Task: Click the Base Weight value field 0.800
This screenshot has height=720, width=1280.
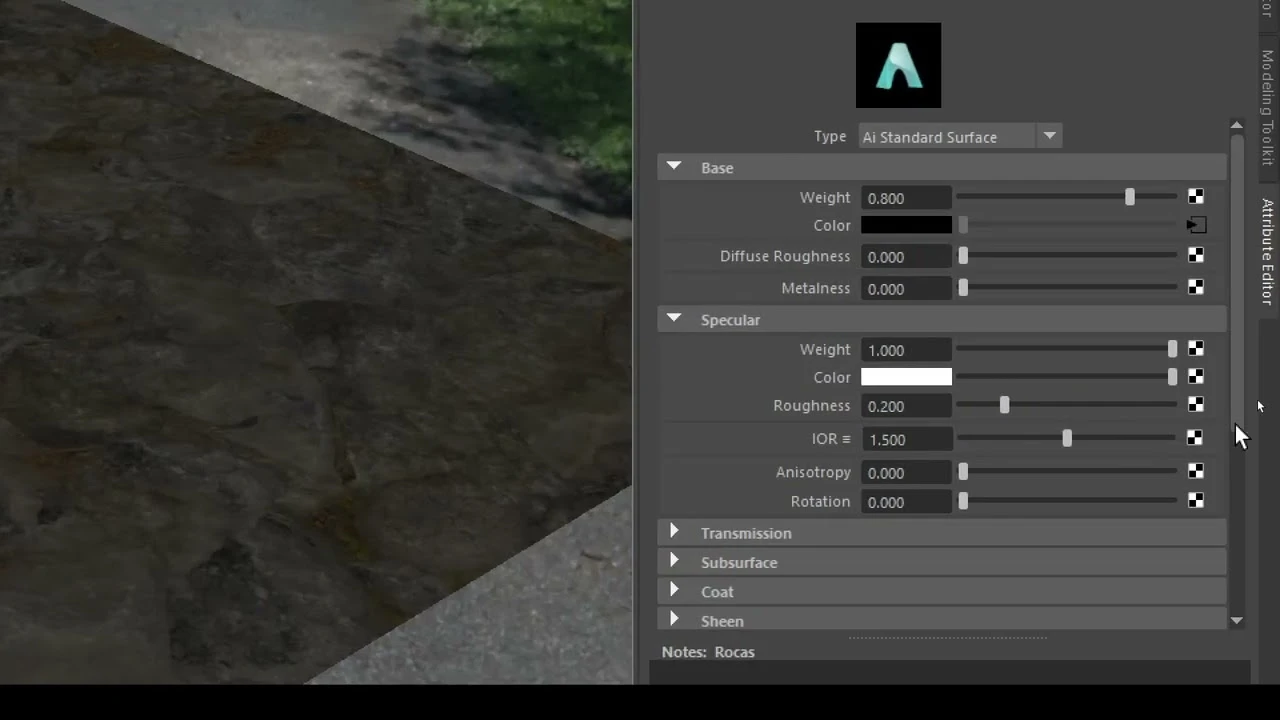Action: [906, 198]
